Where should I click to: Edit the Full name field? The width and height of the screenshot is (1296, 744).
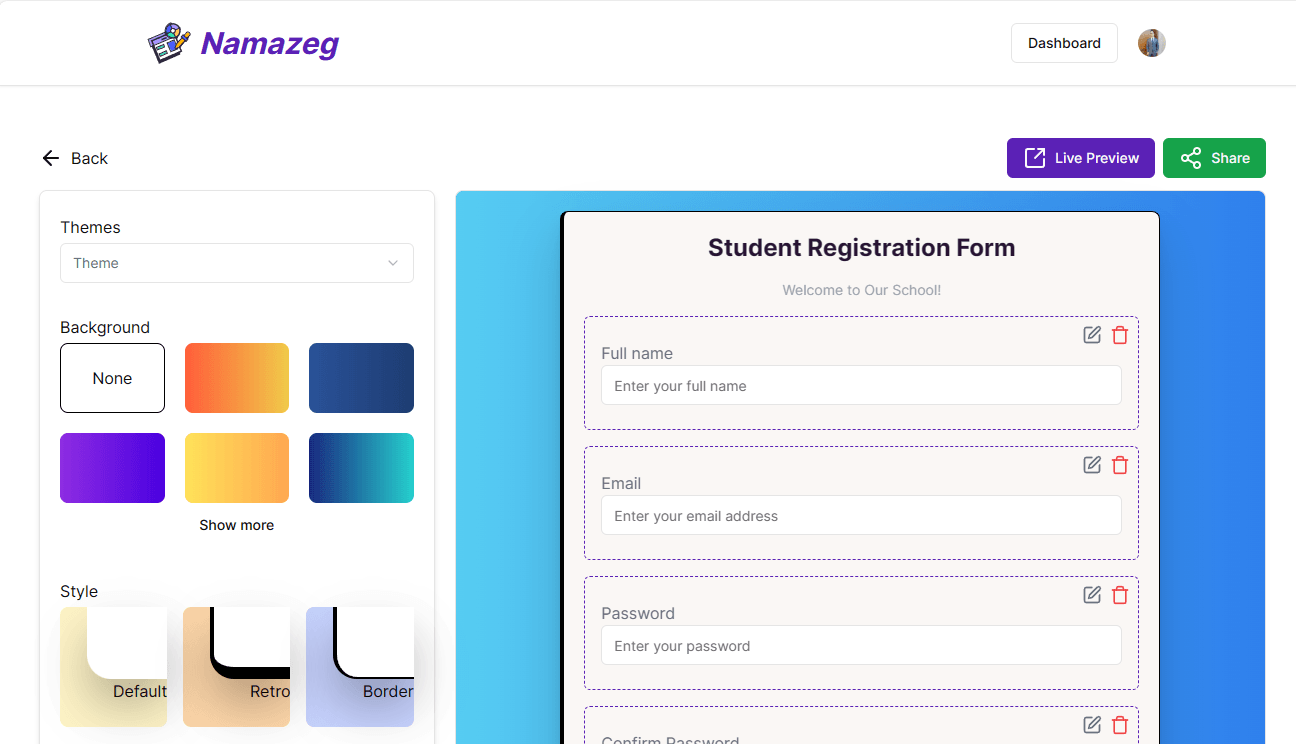(1092, 335)
